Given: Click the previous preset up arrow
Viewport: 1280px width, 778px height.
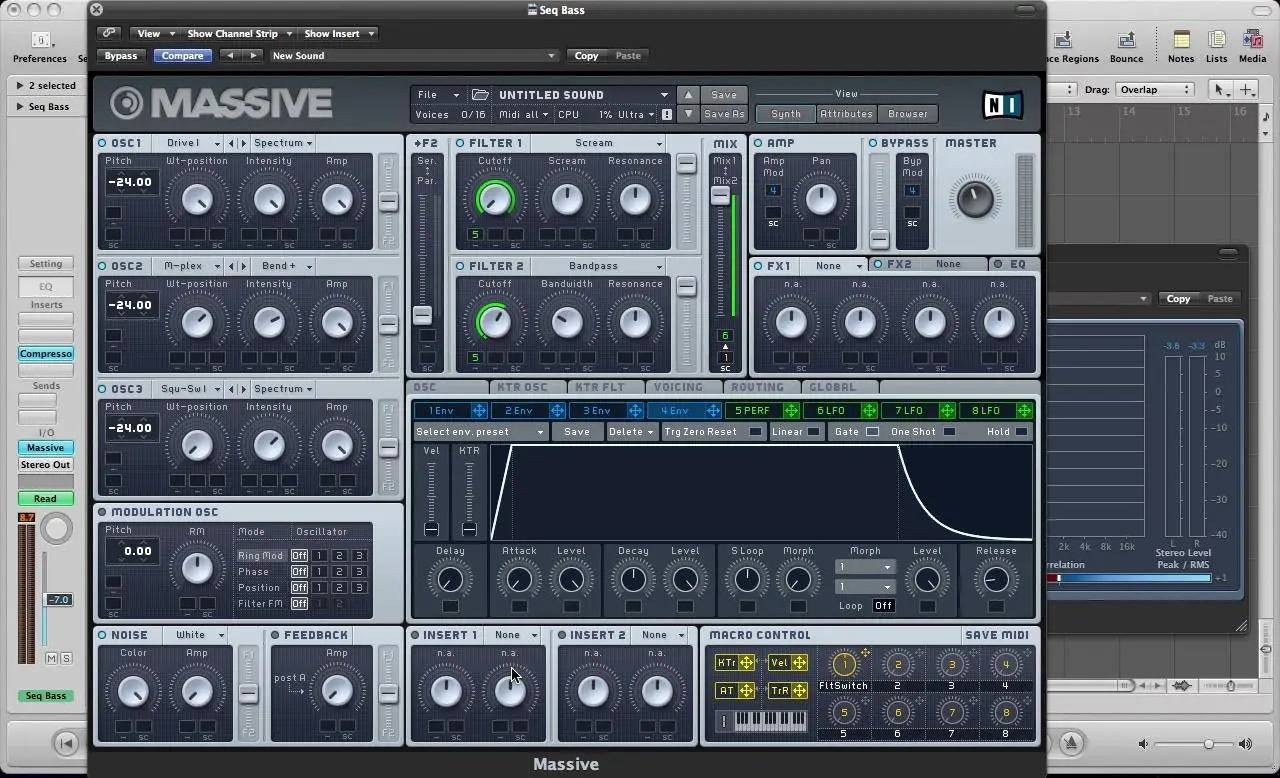Looking at the screenshot, I should (688, 95).
